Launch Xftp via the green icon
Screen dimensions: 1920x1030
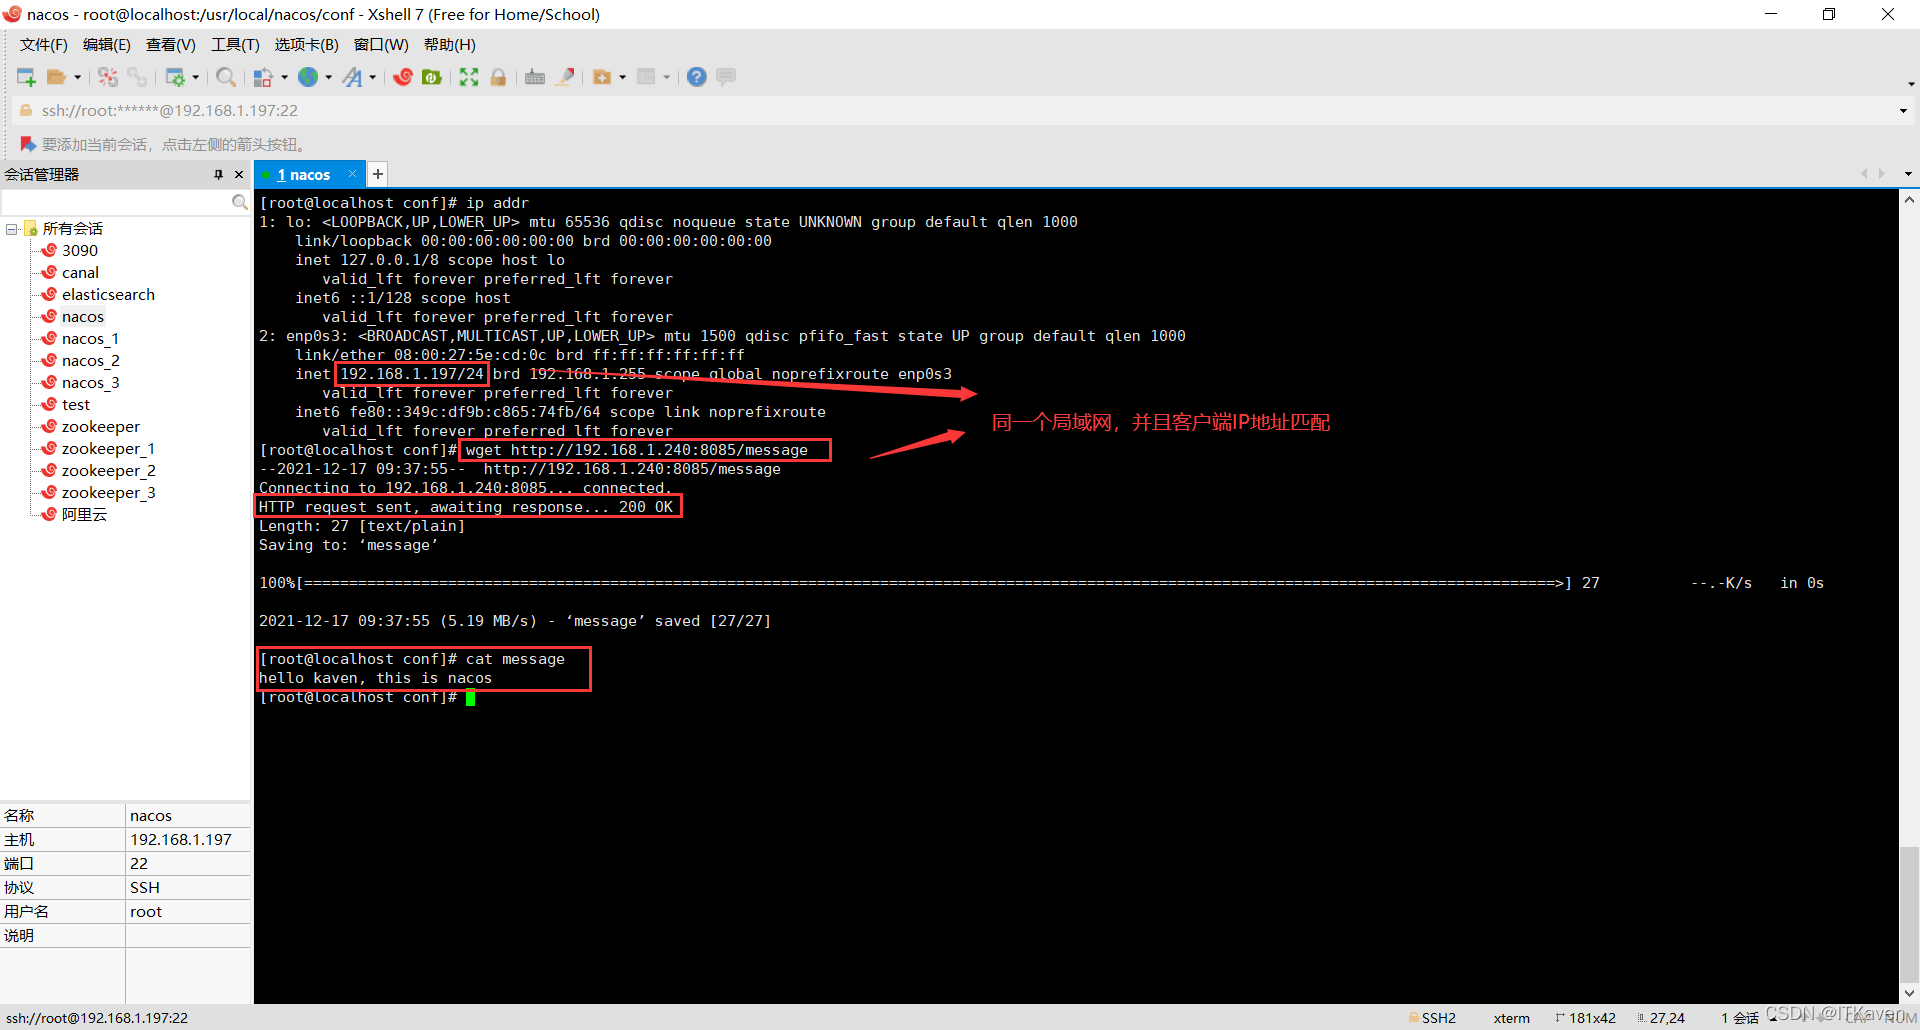click(432, 77)
